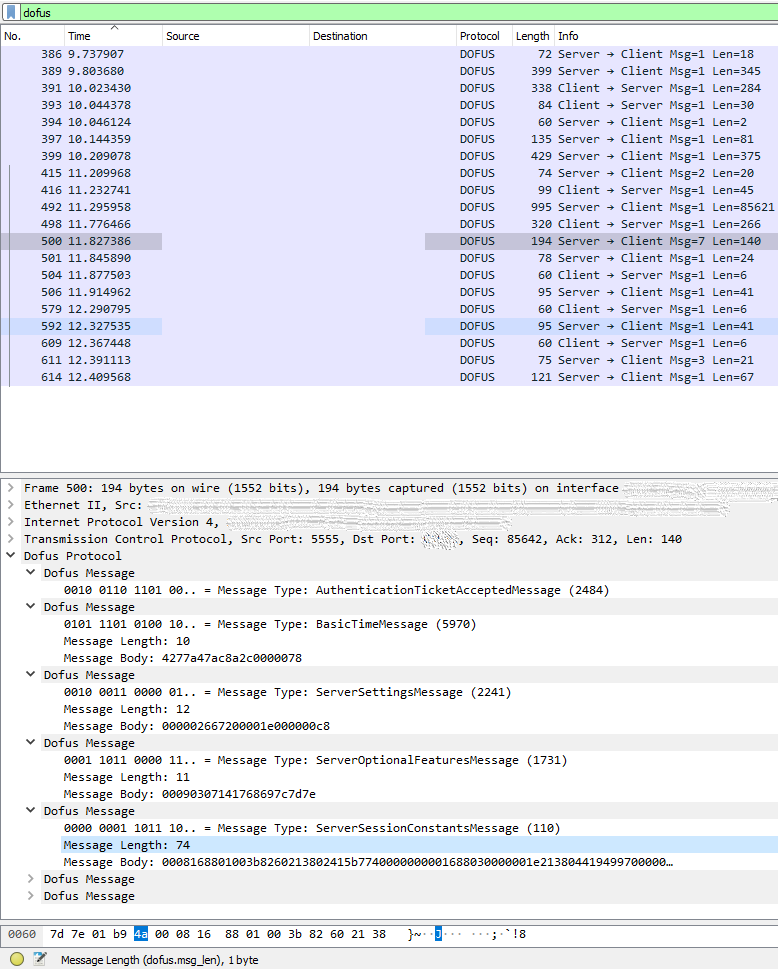Expand Internet Protocol Version 4 node
778x969 pixels.
click(x=11, y=522)
